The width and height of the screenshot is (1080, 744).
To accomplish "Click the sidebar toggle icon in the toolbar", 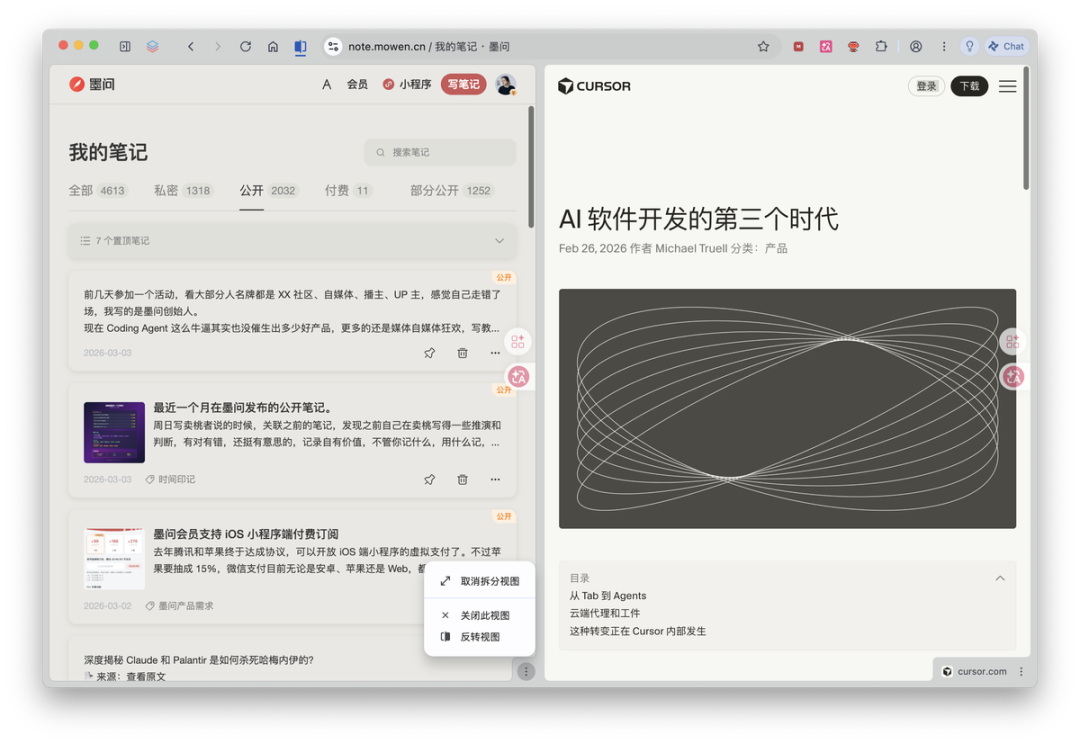I will 125,46.
